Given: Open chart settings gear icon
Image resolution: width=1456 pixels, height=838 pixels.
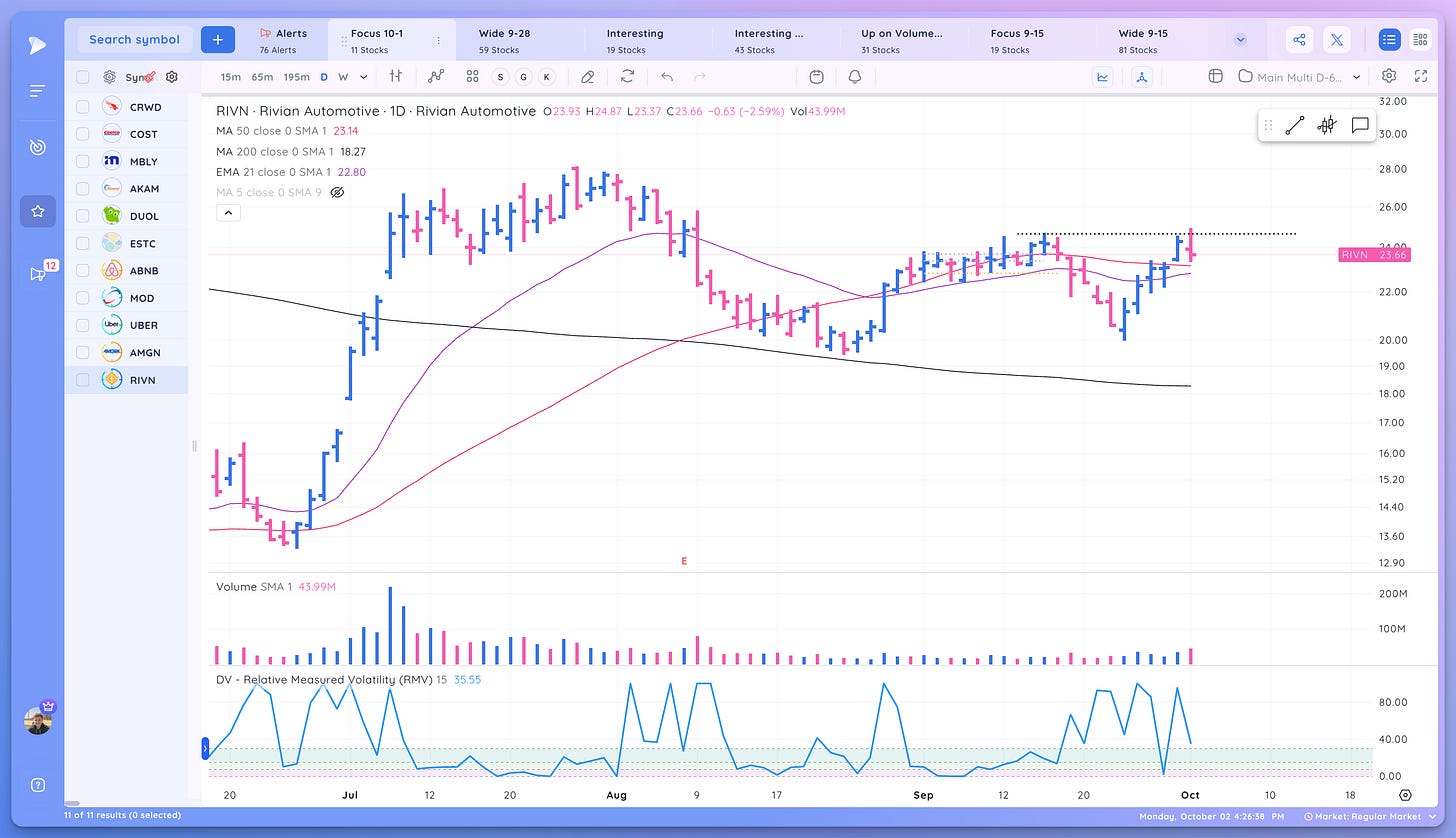Looking at the screenshot, I should coord(1389,76).
